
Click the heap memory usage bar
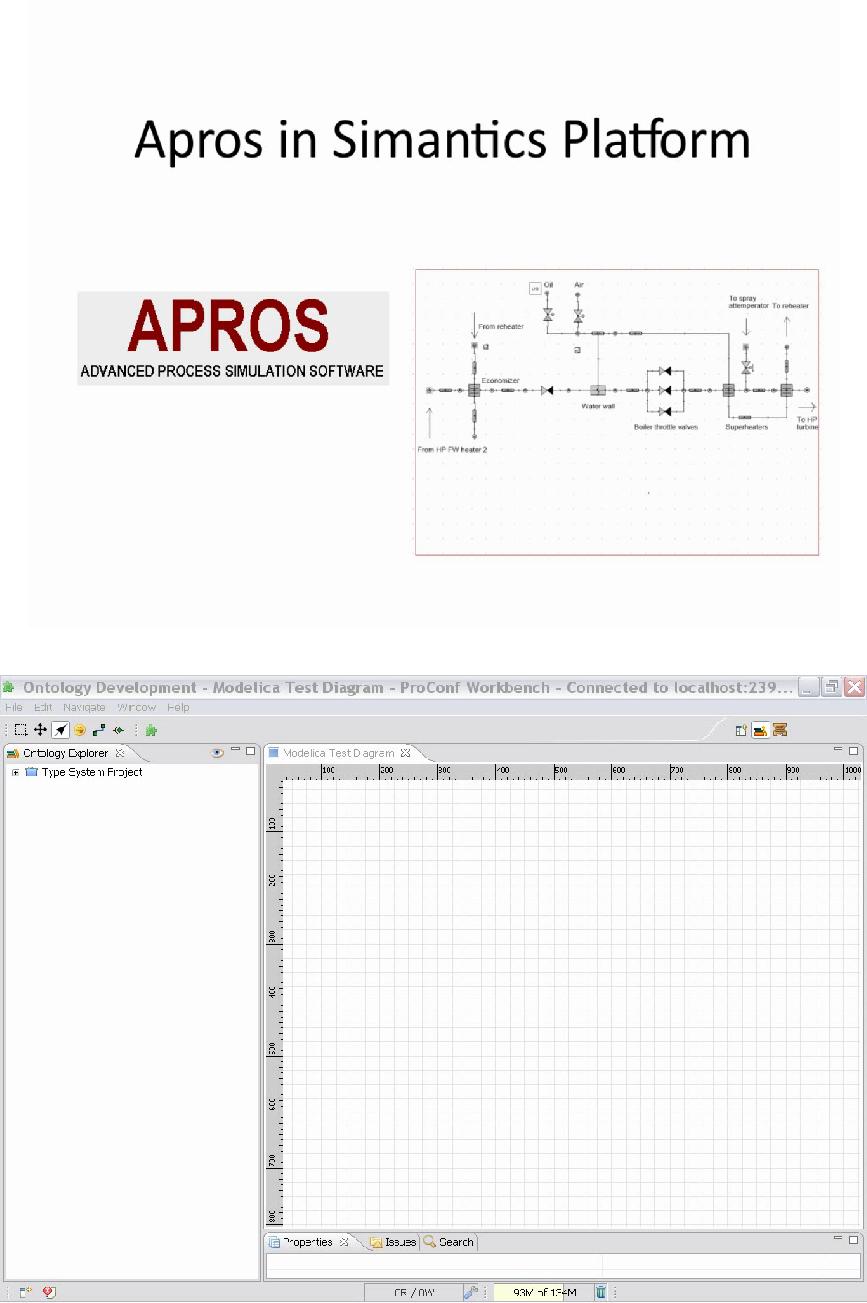click(x=542, y=1292)
